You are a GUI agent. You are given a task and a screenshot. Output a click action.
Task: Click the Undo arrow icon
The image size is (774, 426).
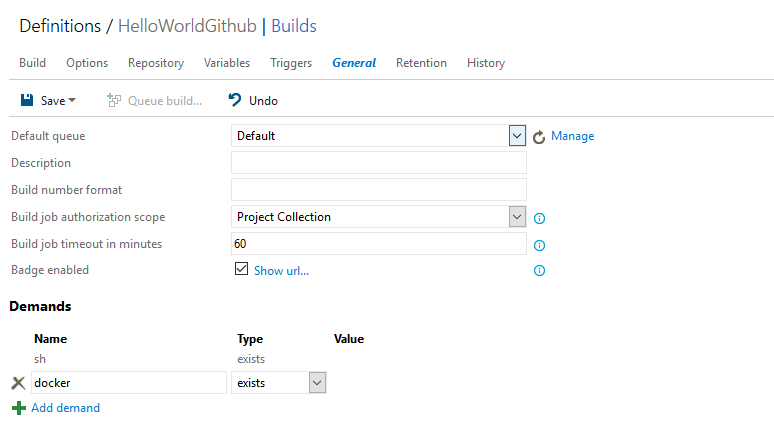[234, 100]
